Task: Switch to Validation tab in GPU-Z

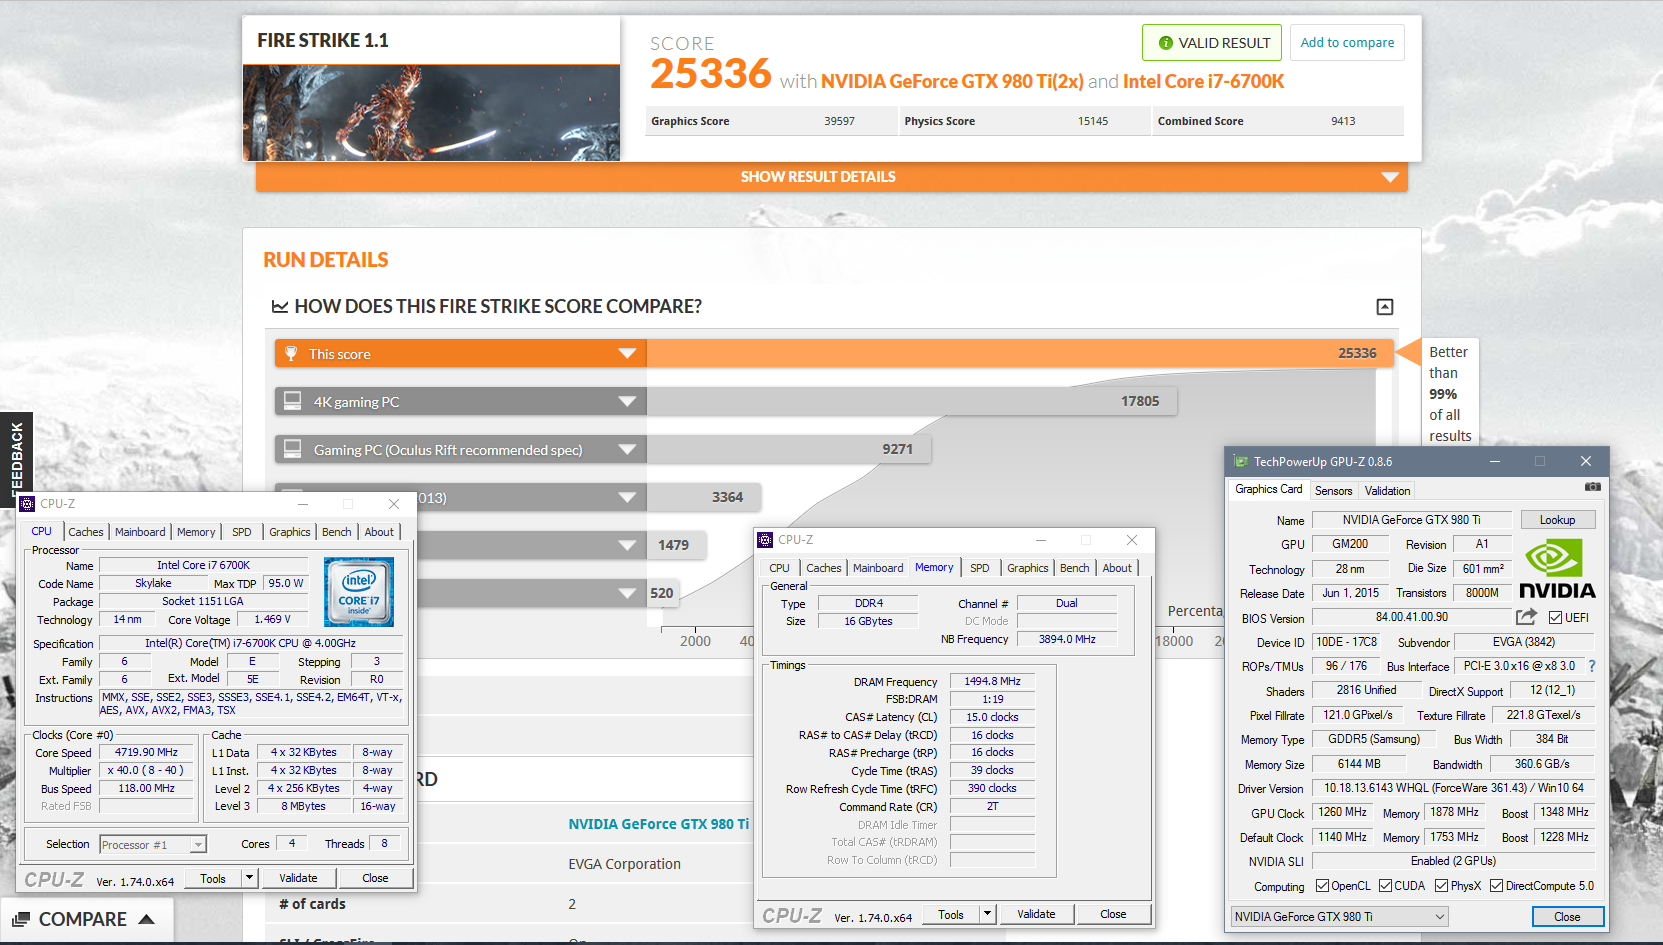Action: click(x=1387, y=491)
